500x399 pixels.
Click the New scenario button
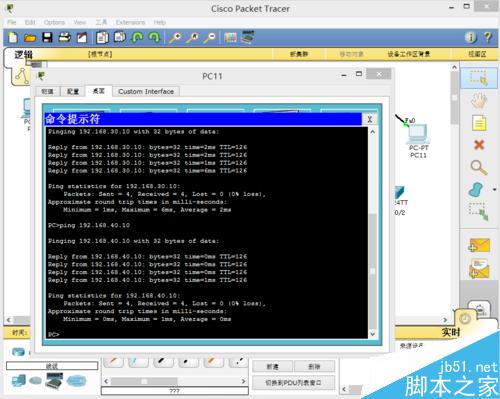point(272,367)
